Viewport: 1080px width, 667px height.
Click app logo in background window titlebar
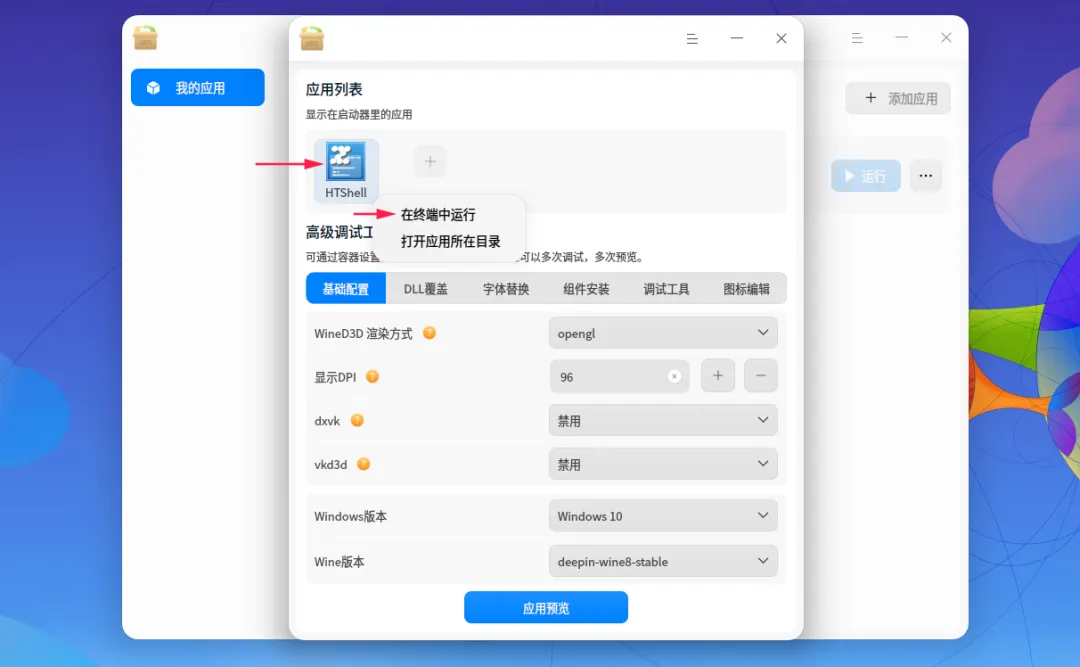[x=145, y=38]
